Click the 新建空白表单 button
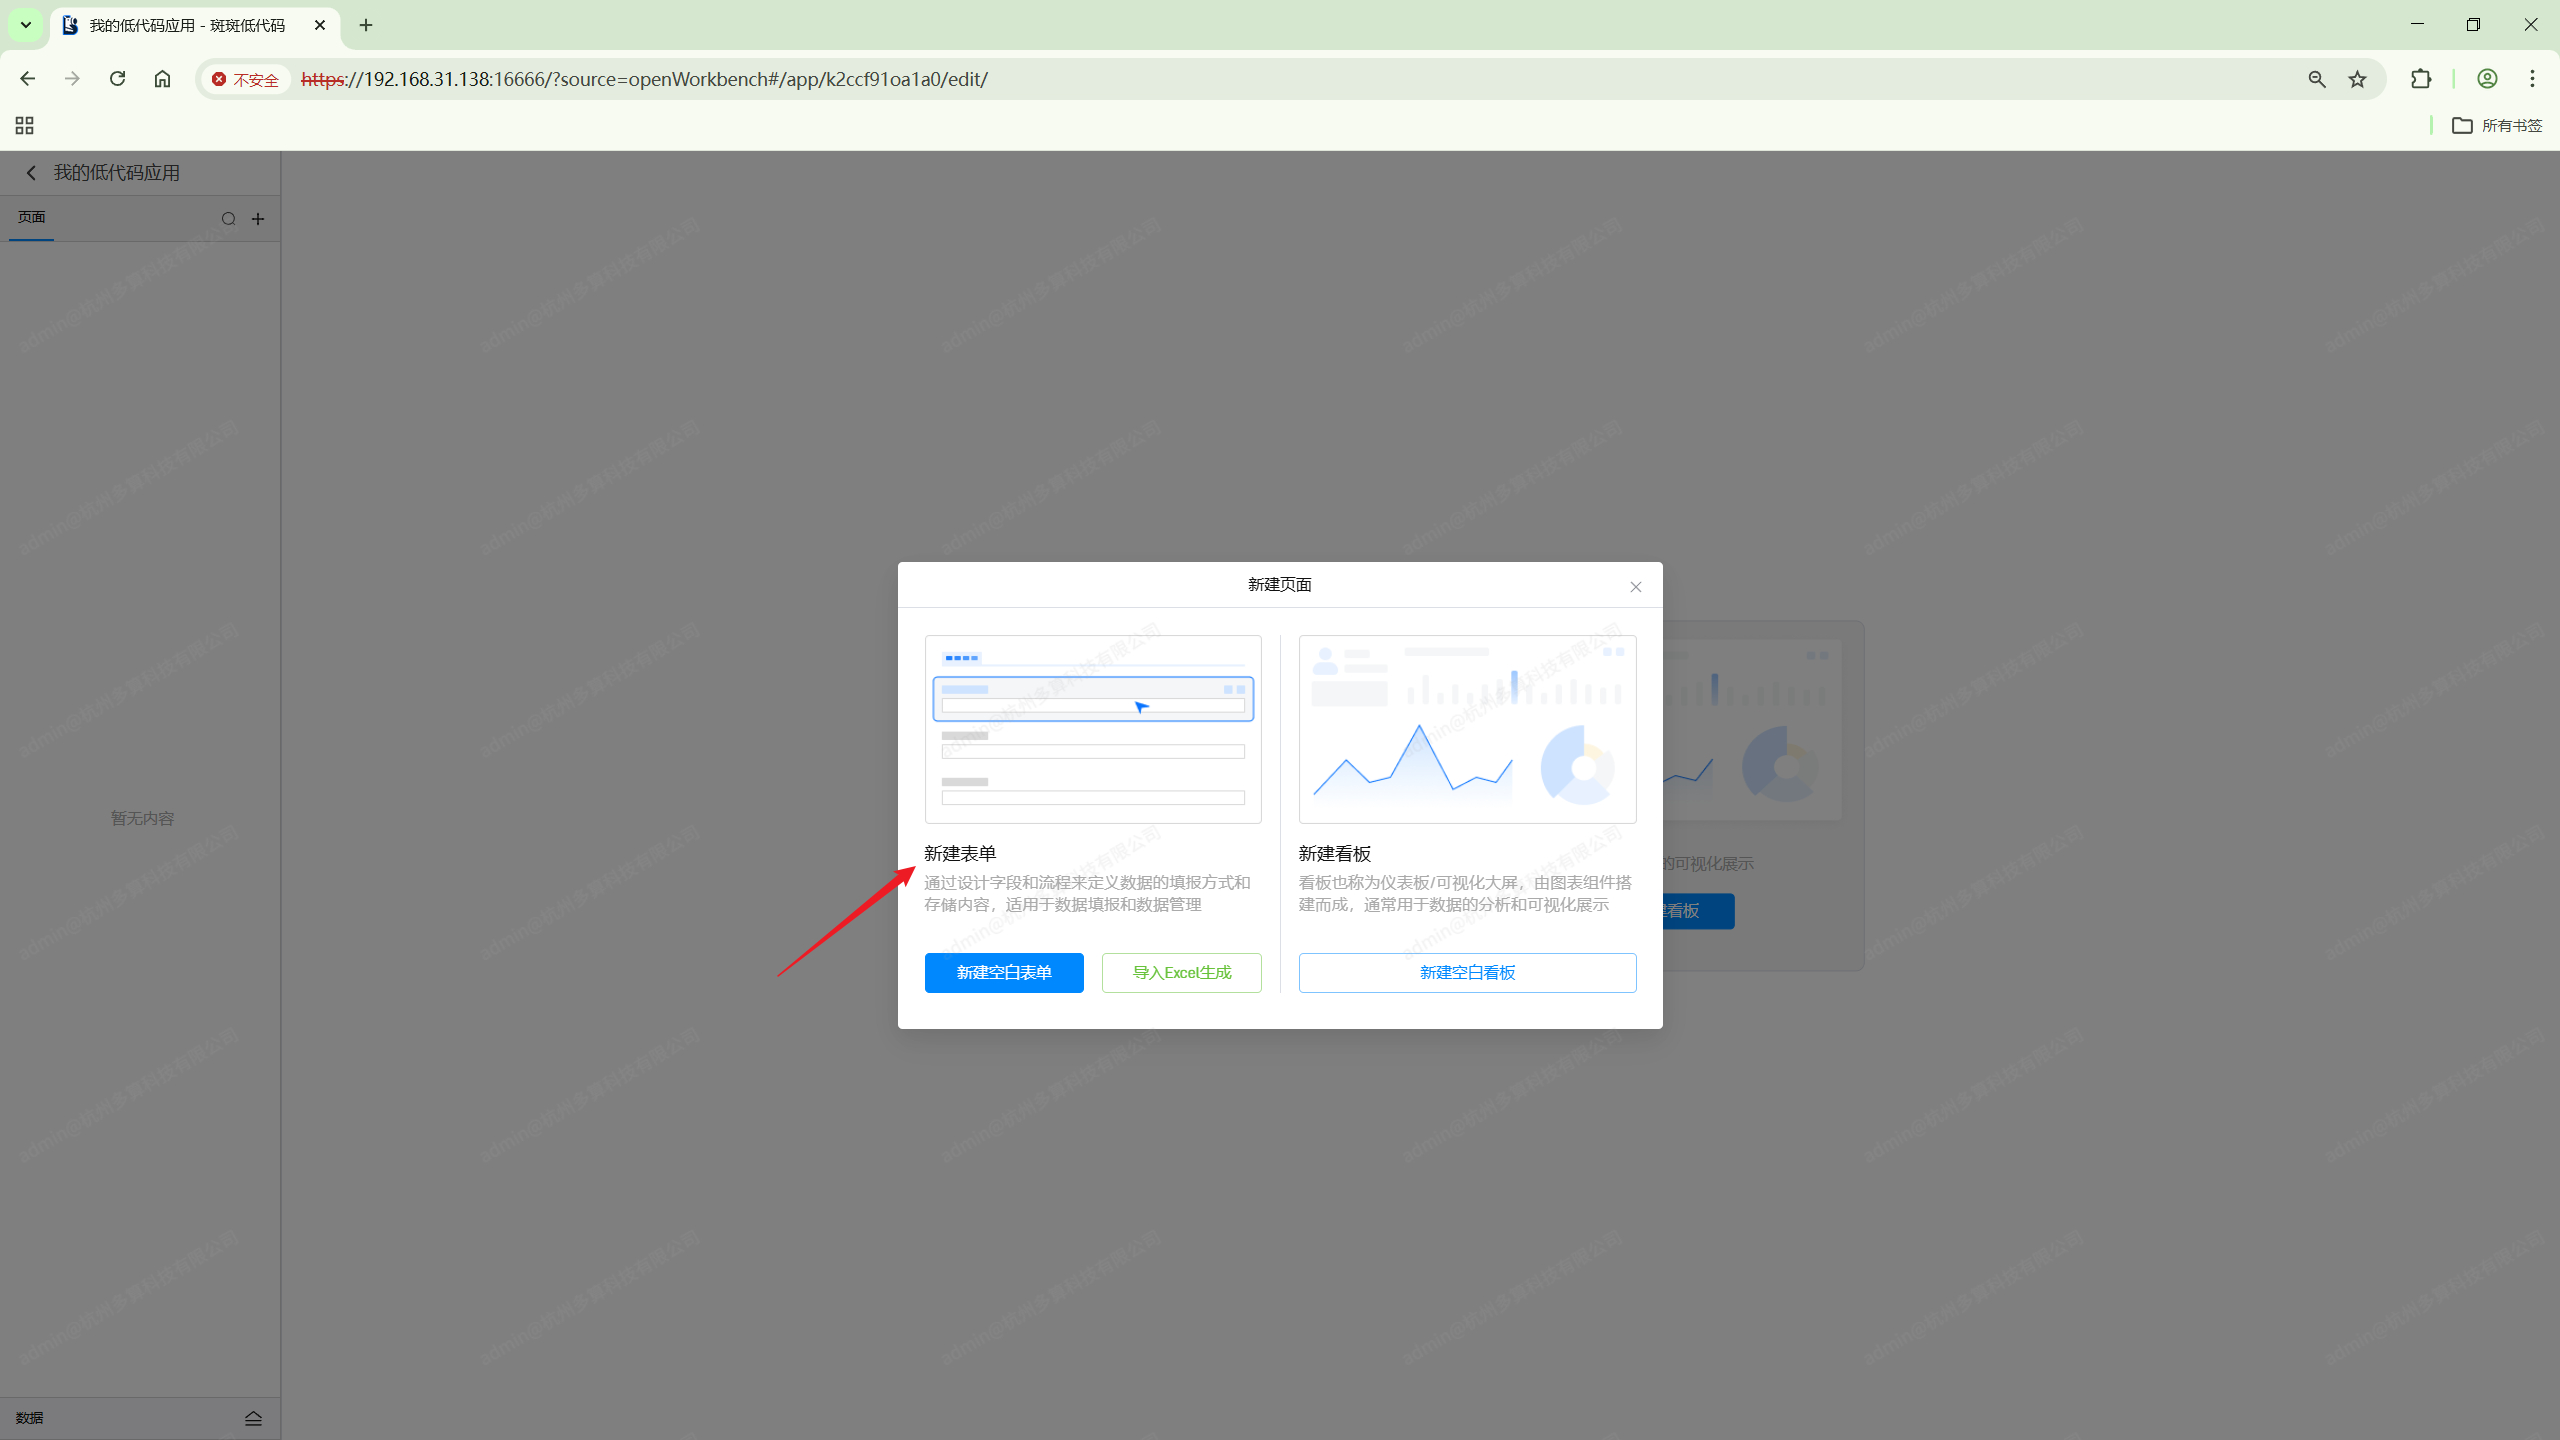The image size is (2560, 1440). point(1003,972)
